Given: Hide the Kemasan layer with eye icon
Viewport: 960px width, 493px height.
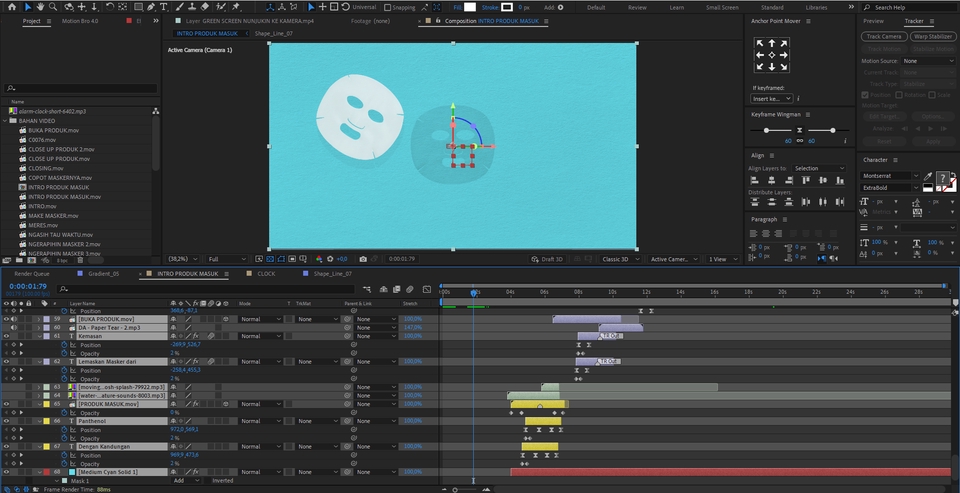Looking at the screenshot, I should pos(6,336).
